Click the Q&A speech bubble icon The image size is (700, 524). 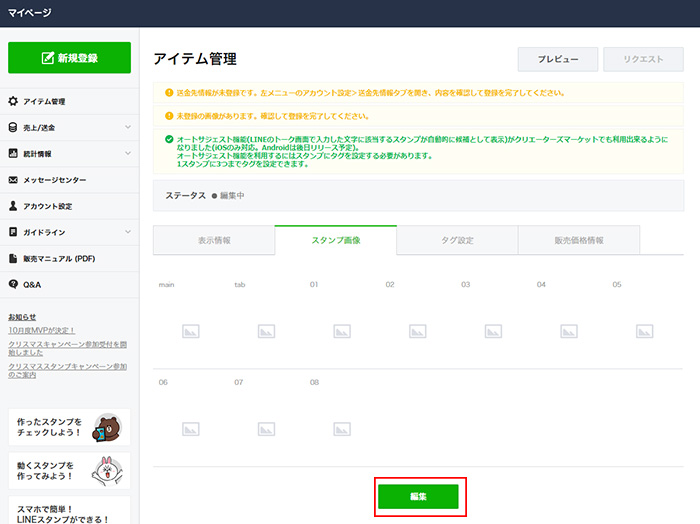(x=13, y=284)
